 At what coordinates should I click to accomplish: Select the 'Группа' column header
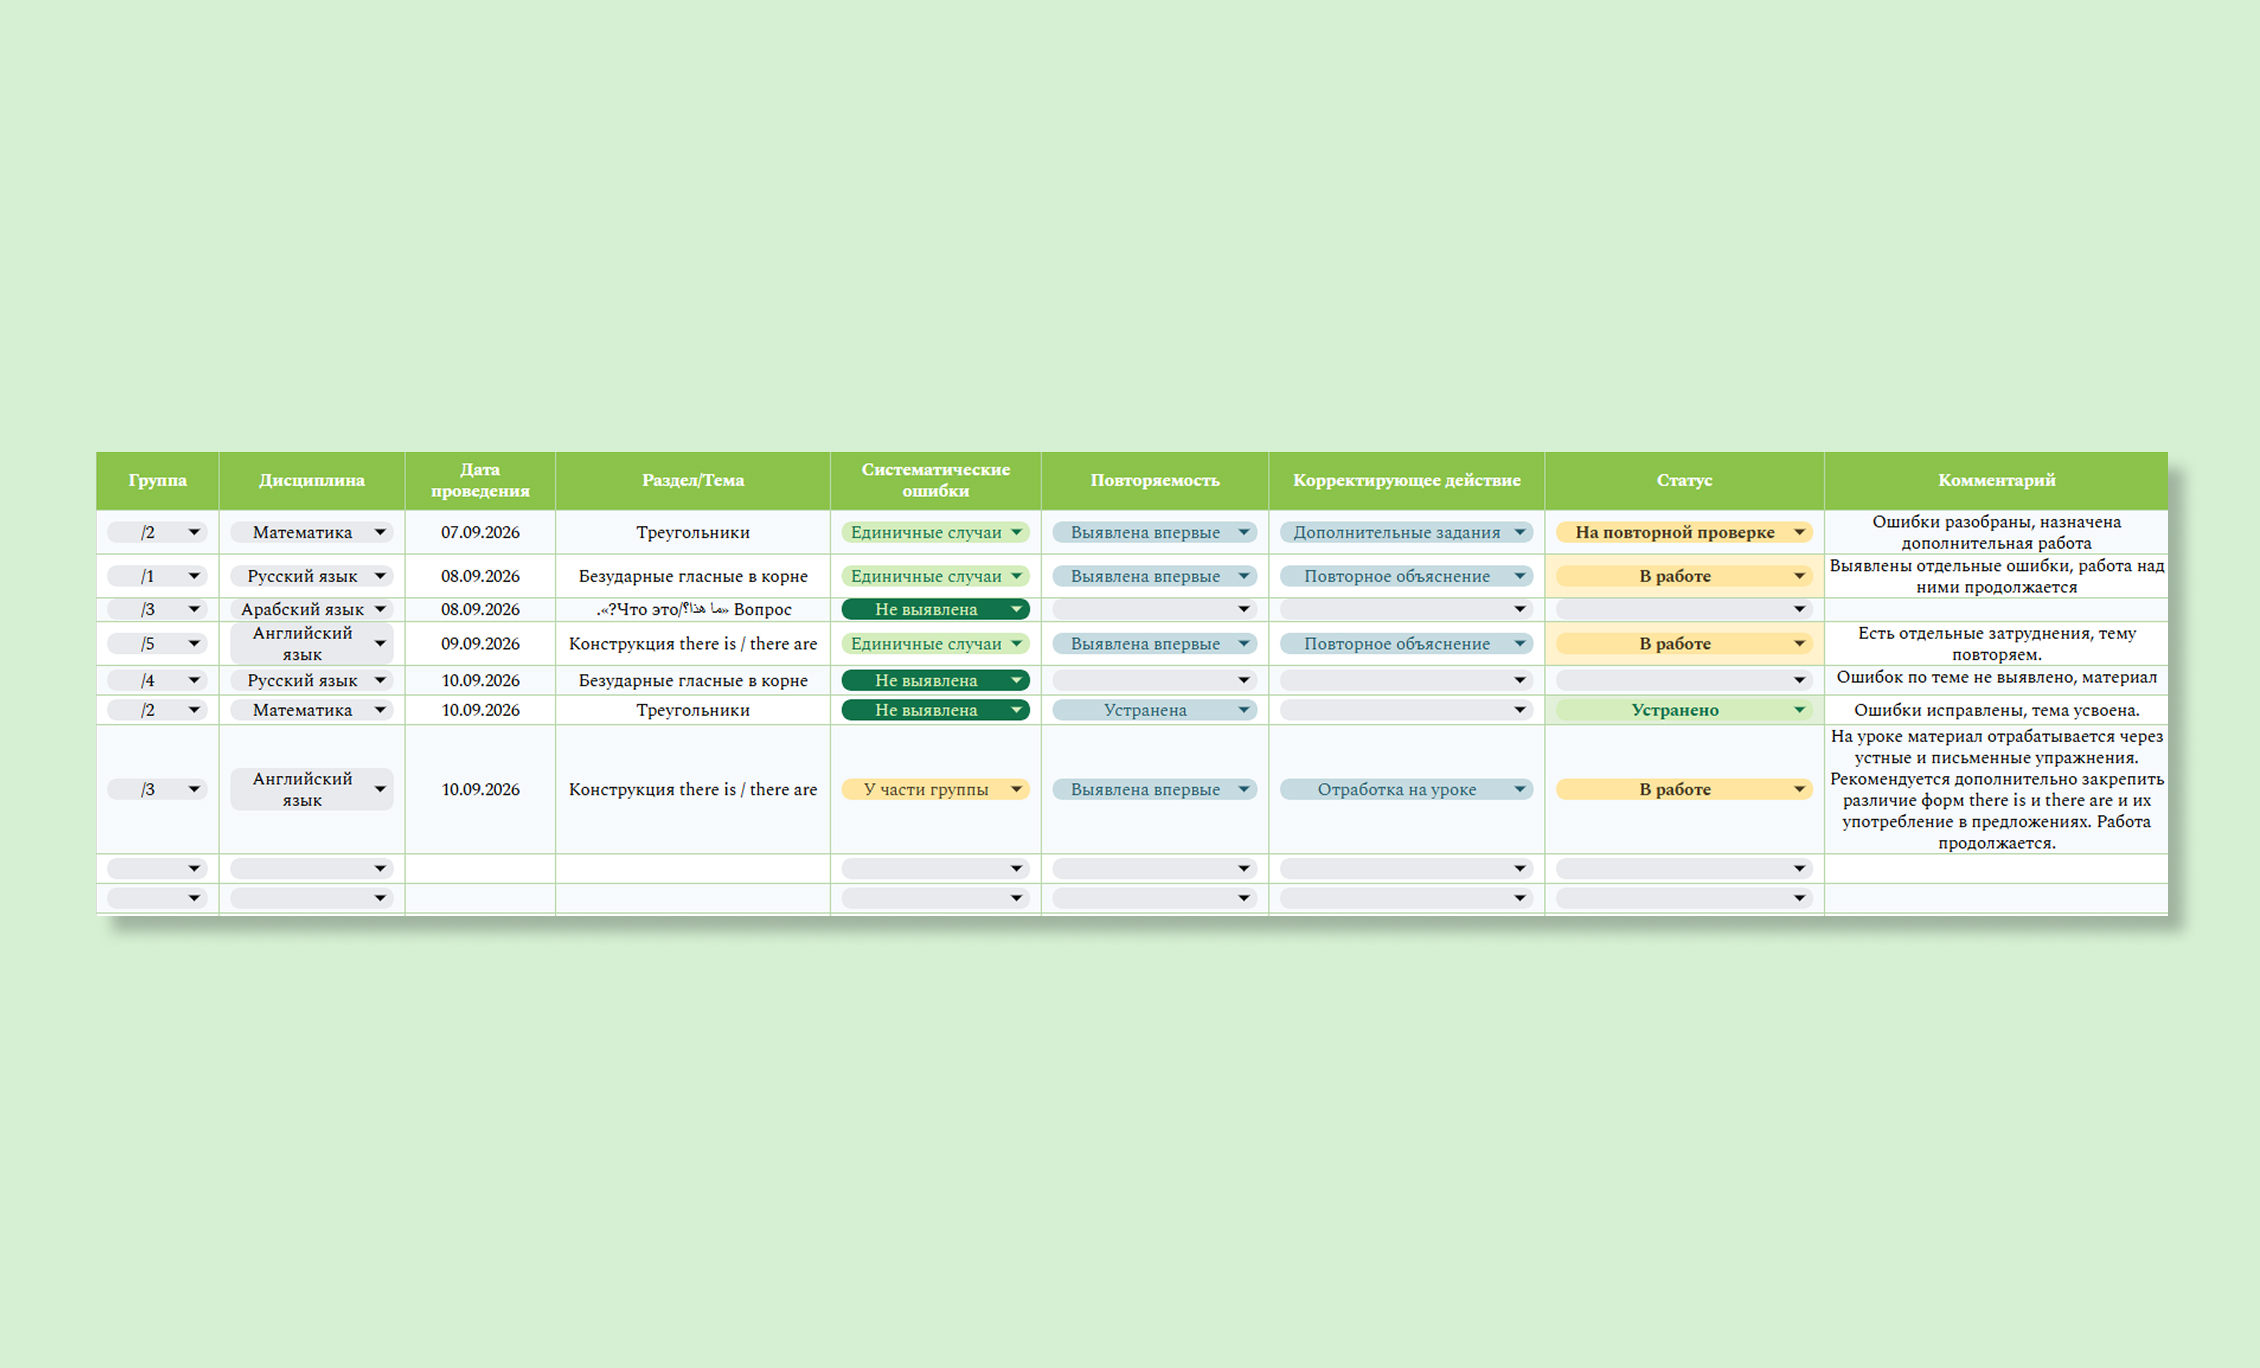(x=157, y=480)
